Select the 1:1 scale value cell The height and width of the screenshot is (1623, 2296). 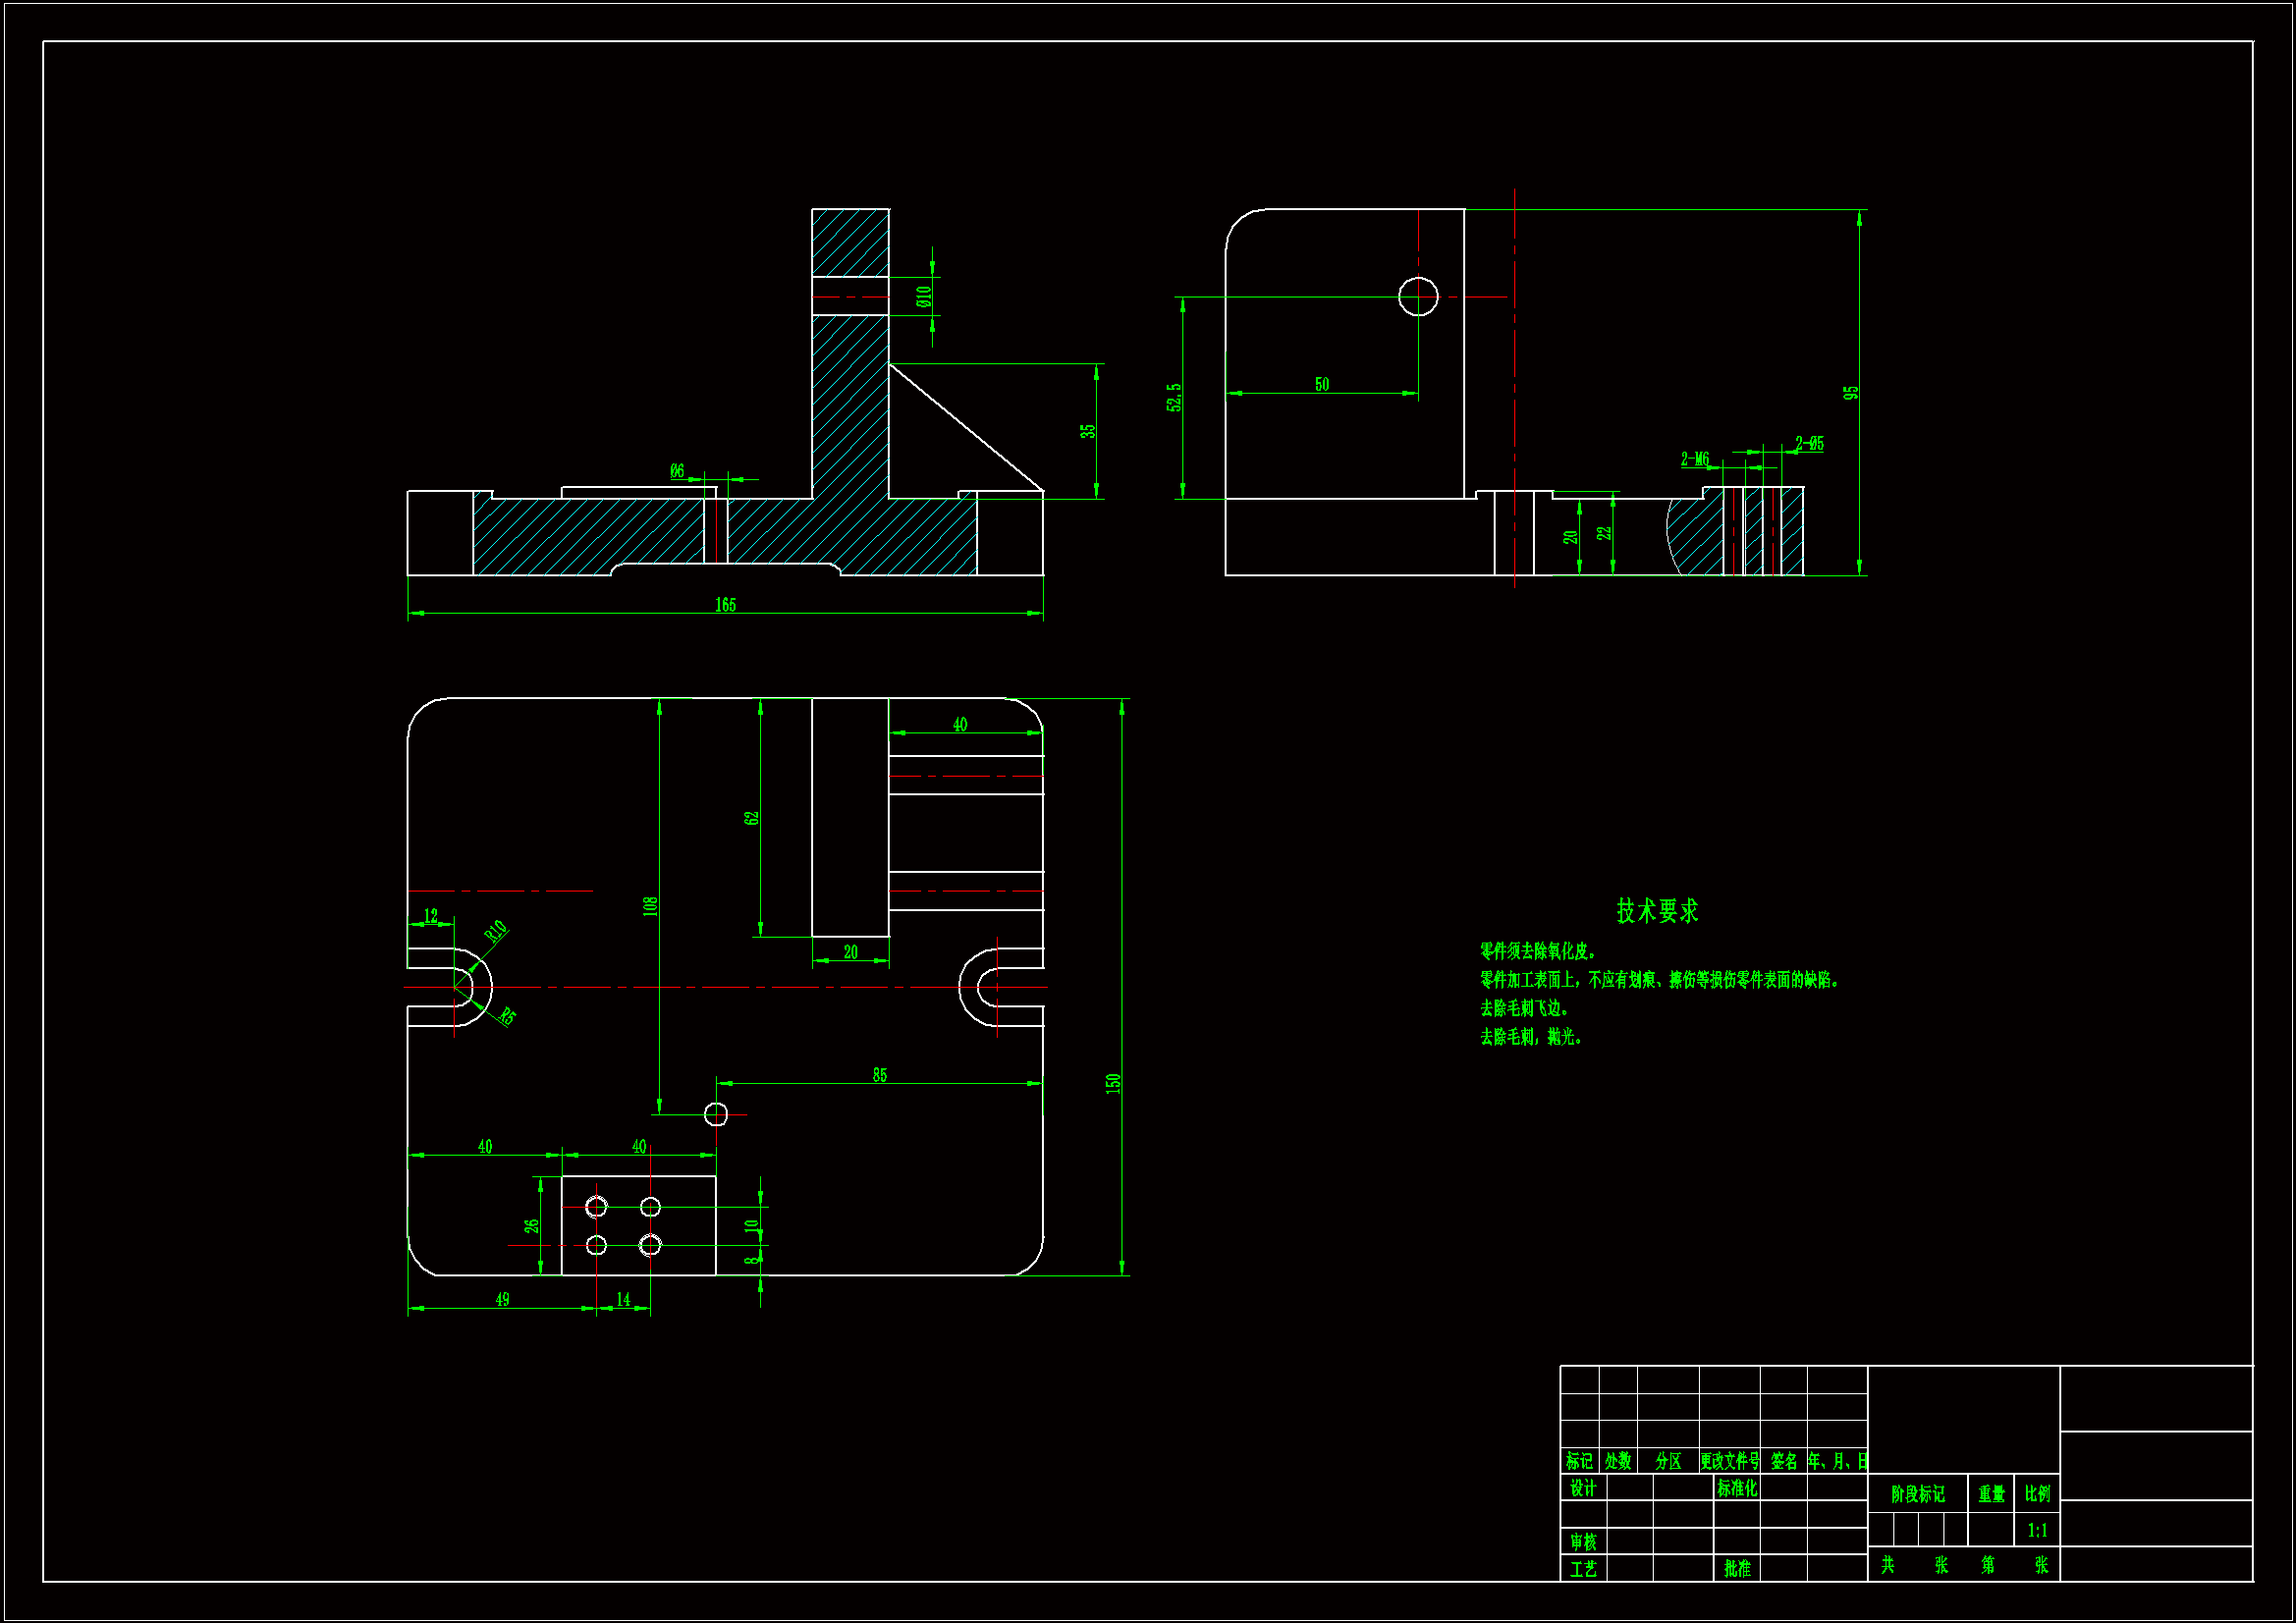[x=2037, y=1530]
